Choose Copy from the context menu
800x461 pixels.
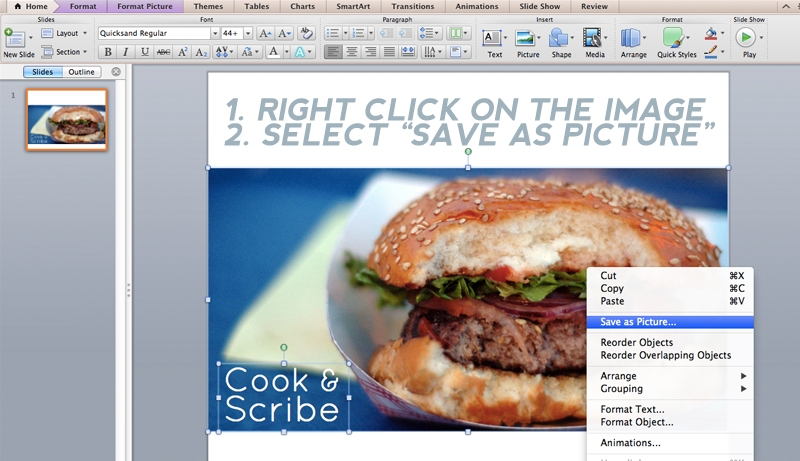pyautogui.click(x=670, y=288)
